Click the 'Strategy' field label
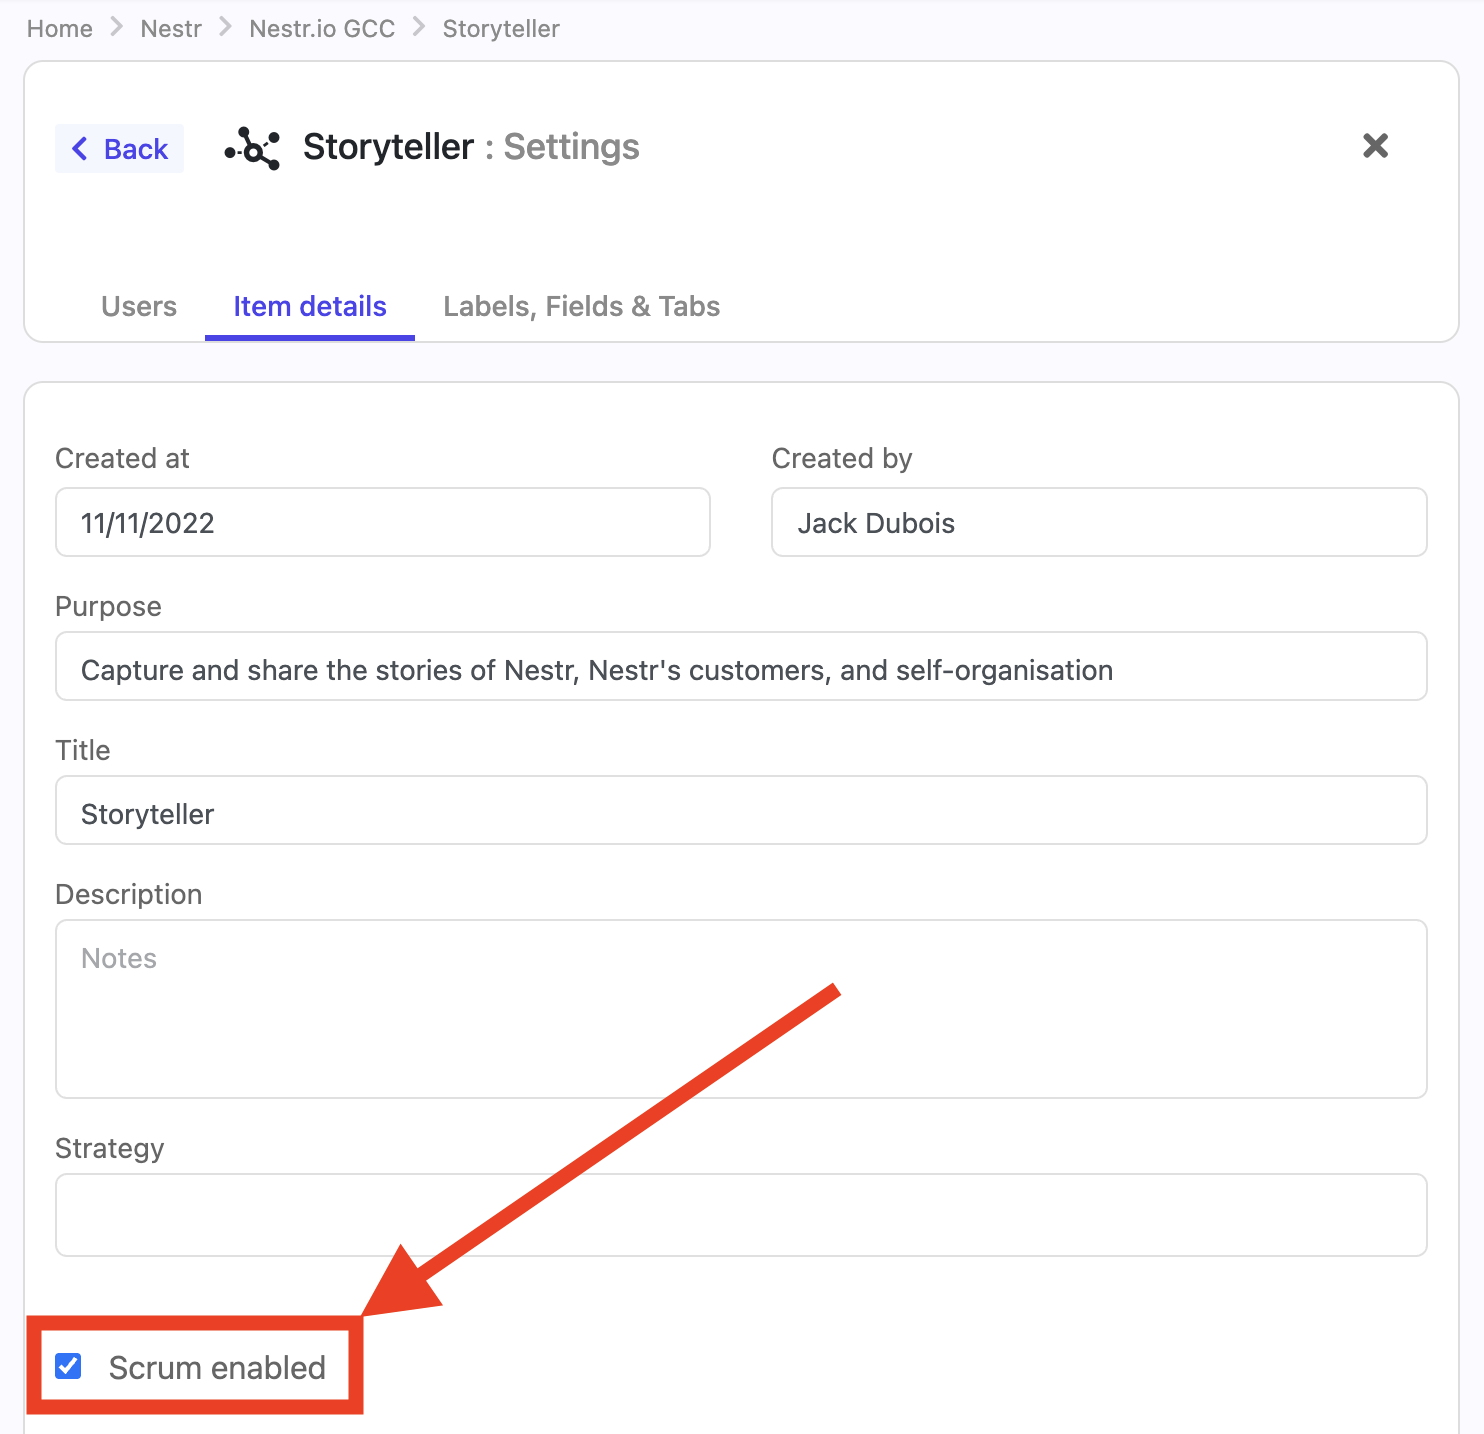Viewport: 1484px width, 1434px height. (109, 1148)
